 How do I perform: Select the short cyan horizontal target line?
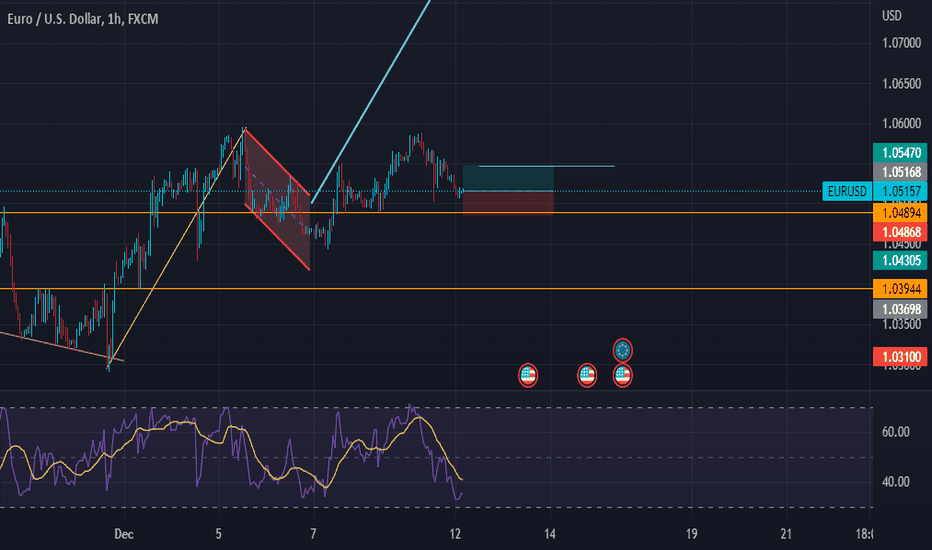[x=546, y=166]
